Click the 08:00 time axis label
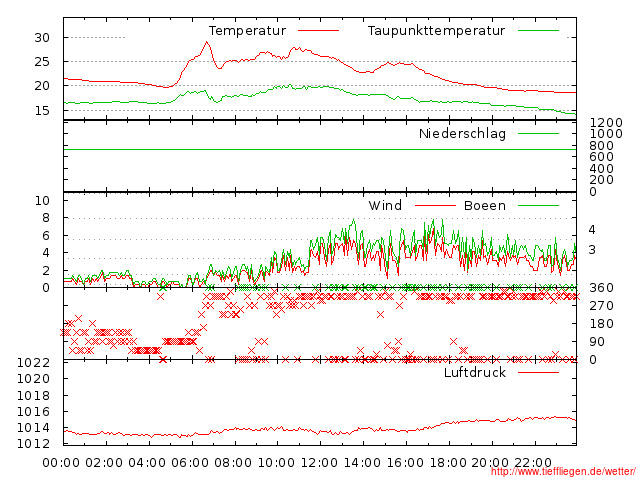Screen dimensions: 640x480 pyautogui.click(x=233, y=463)
